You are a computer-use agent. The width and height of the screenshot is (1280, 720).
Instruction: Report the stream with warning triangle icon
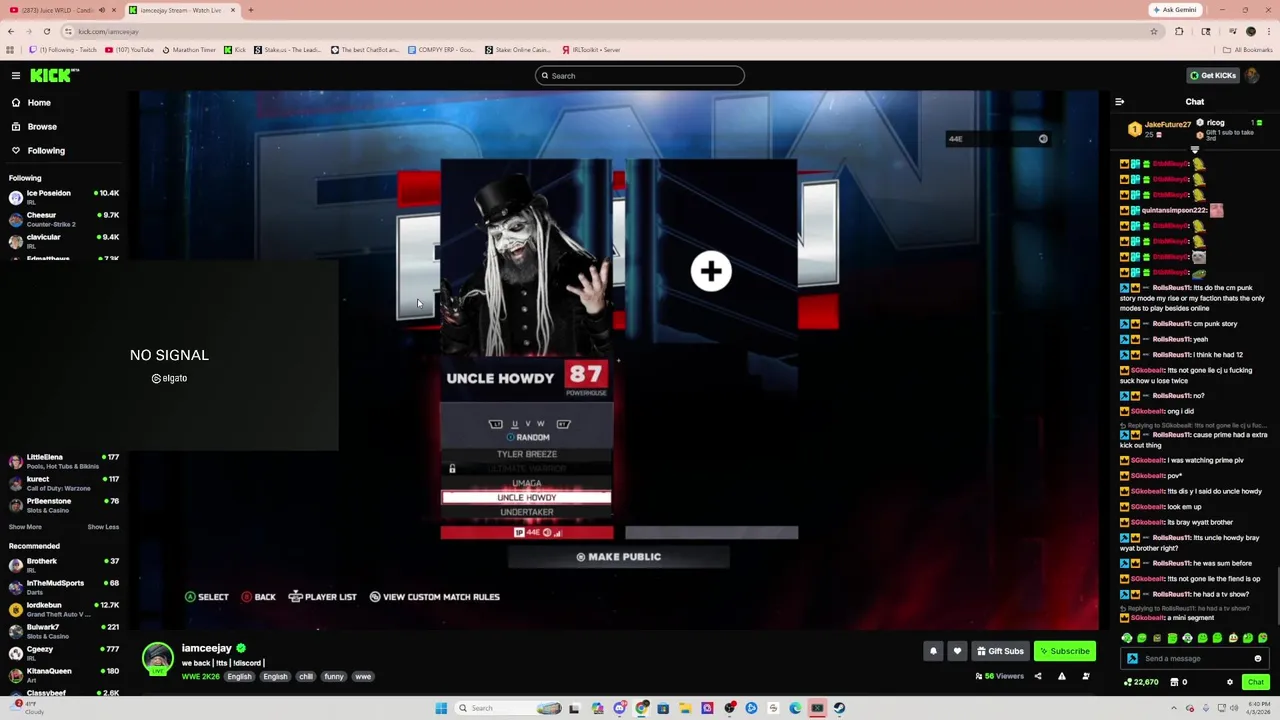pyautogui.click(x=1061, y=677)
